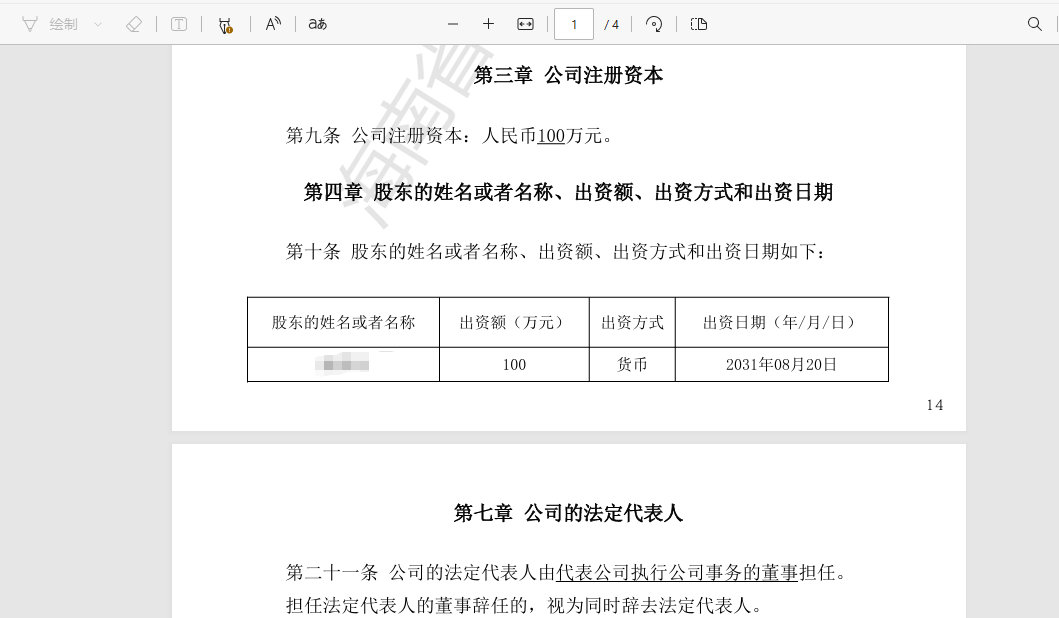Toggle the Fit to width view
1059x618 pixels.
click(525, 24)
